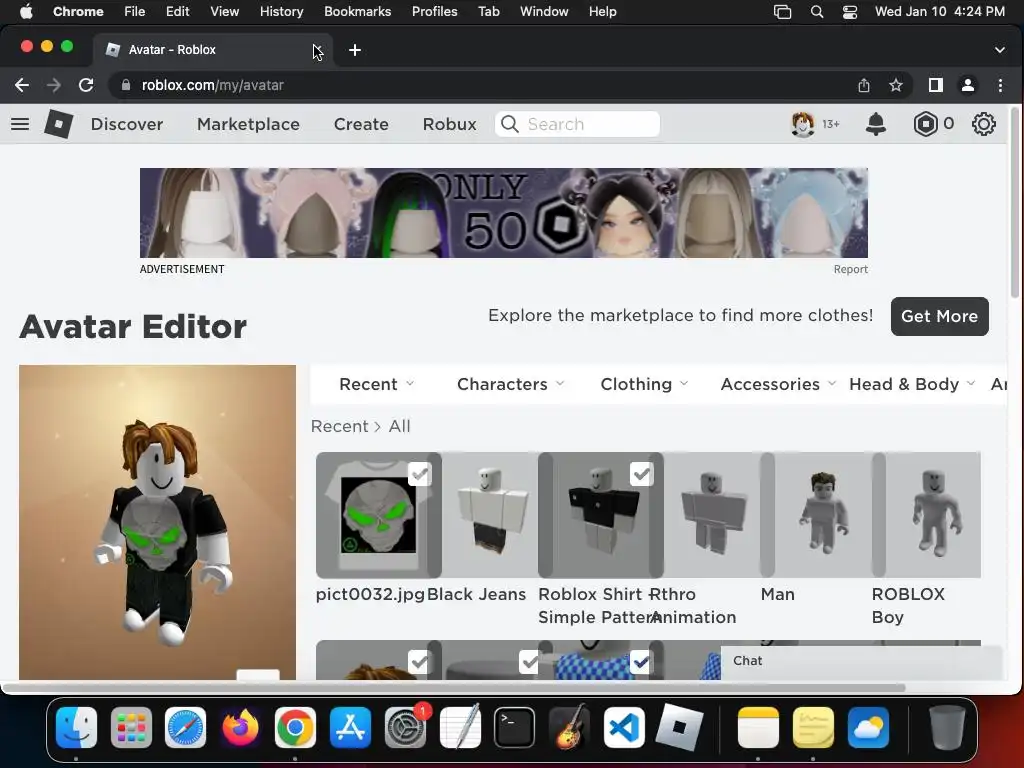The height and width of the screenshot is (768, 1024).
Task: Click the All breadcrumb link
Action: point(400,426)
